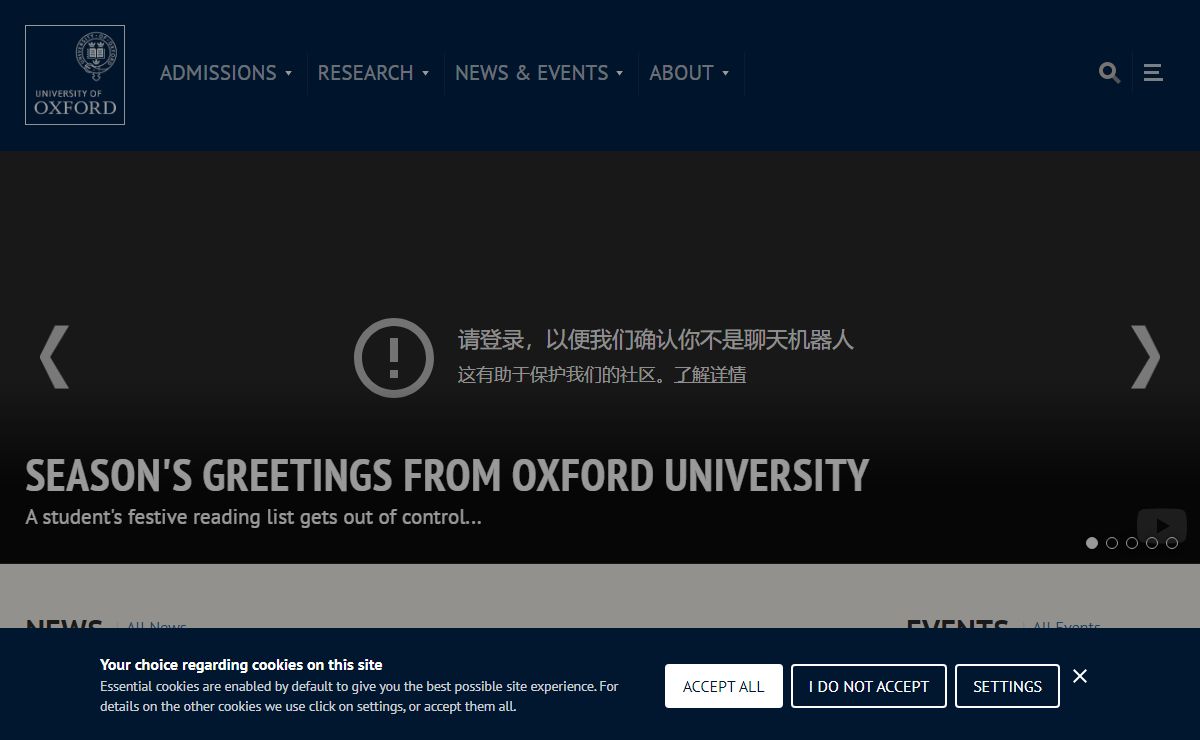
Task: Click the I Do Not Accept button
Action: click(869, 686)
